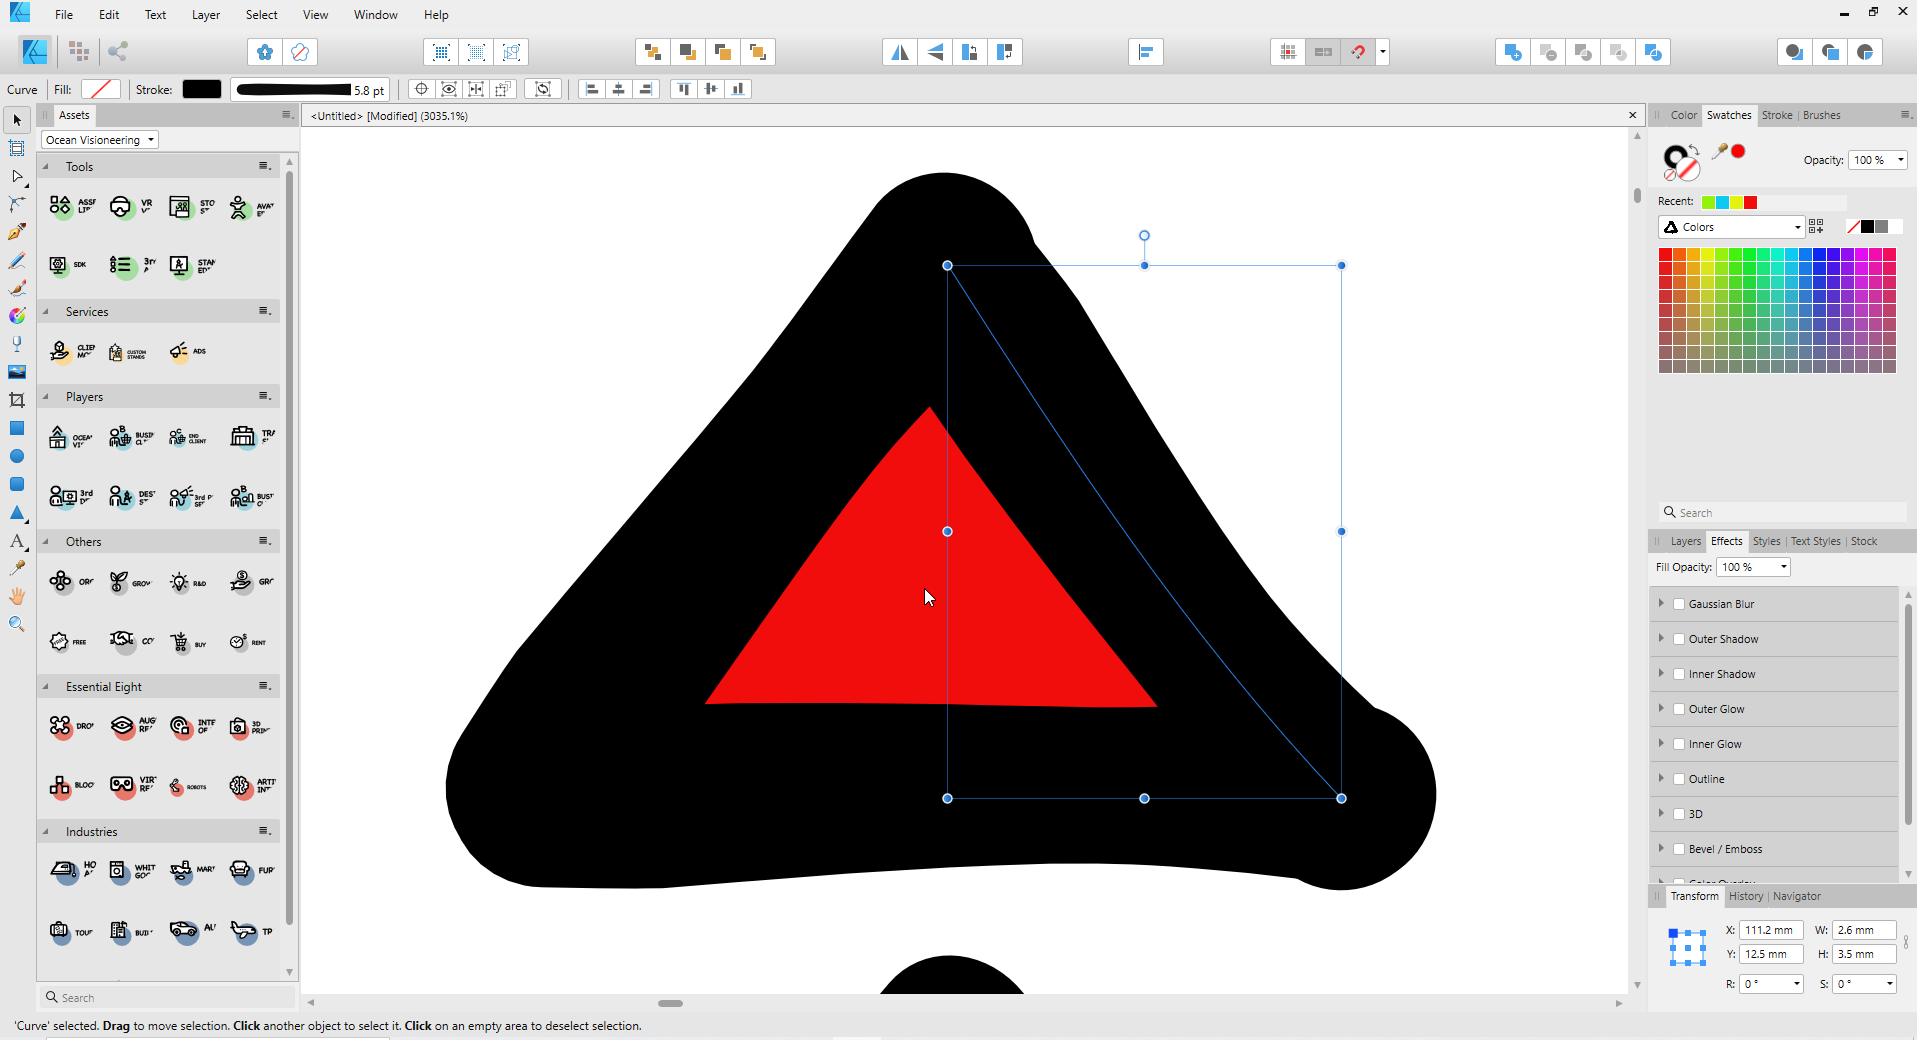Switch to the Navigator tab
This screenshot has height=1040, width=1917.
[x=1797, y=896]
